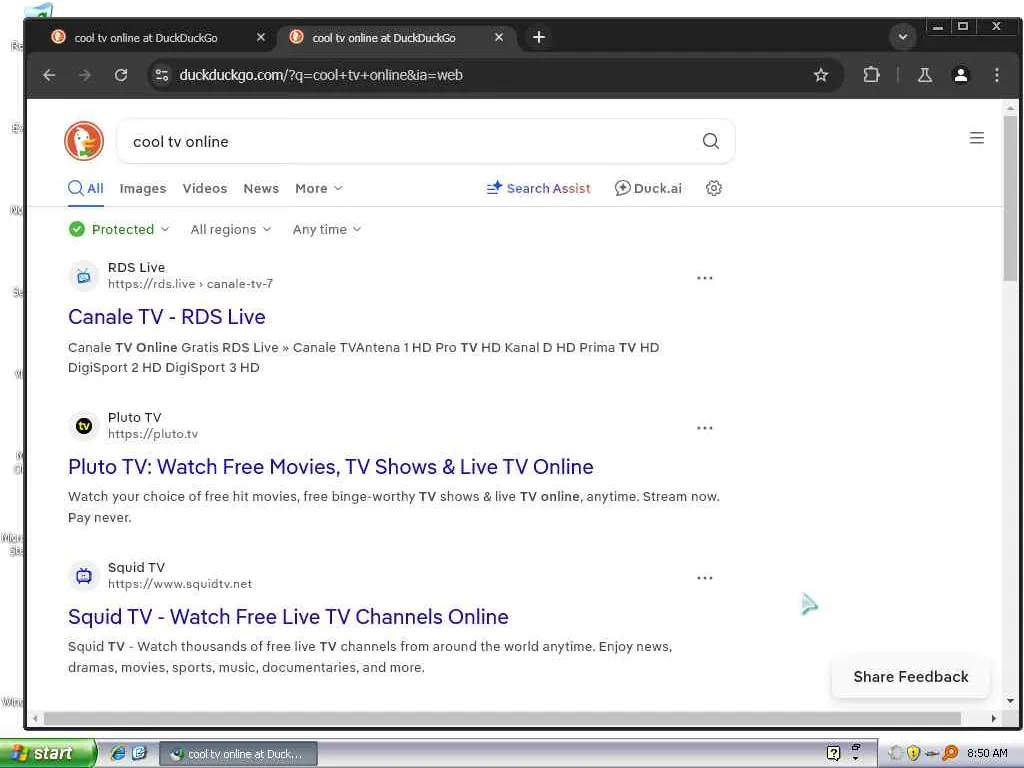Screen dimensions: 1024x768
Task: Open the help icon in the taskbar
Action: coord(833,753)
